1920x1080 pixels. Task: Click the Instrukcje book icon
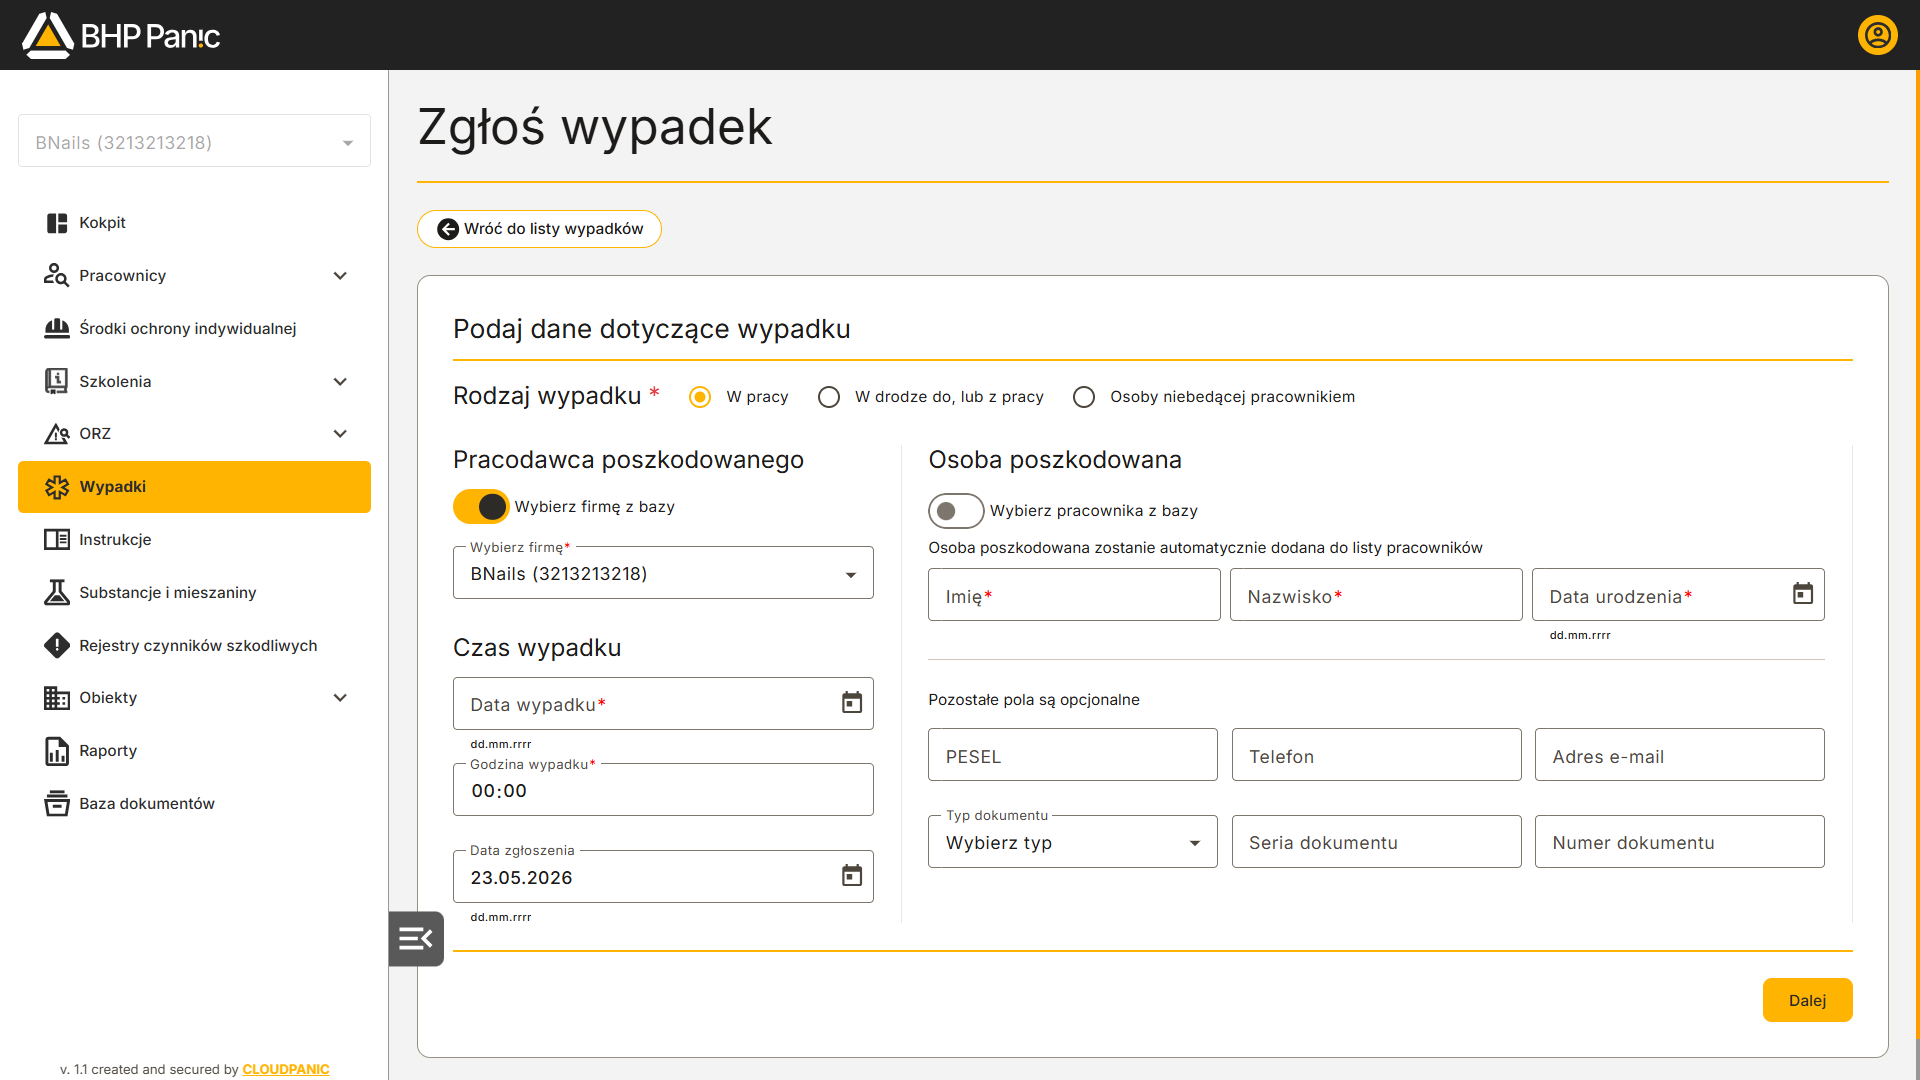tap(57, 540)
